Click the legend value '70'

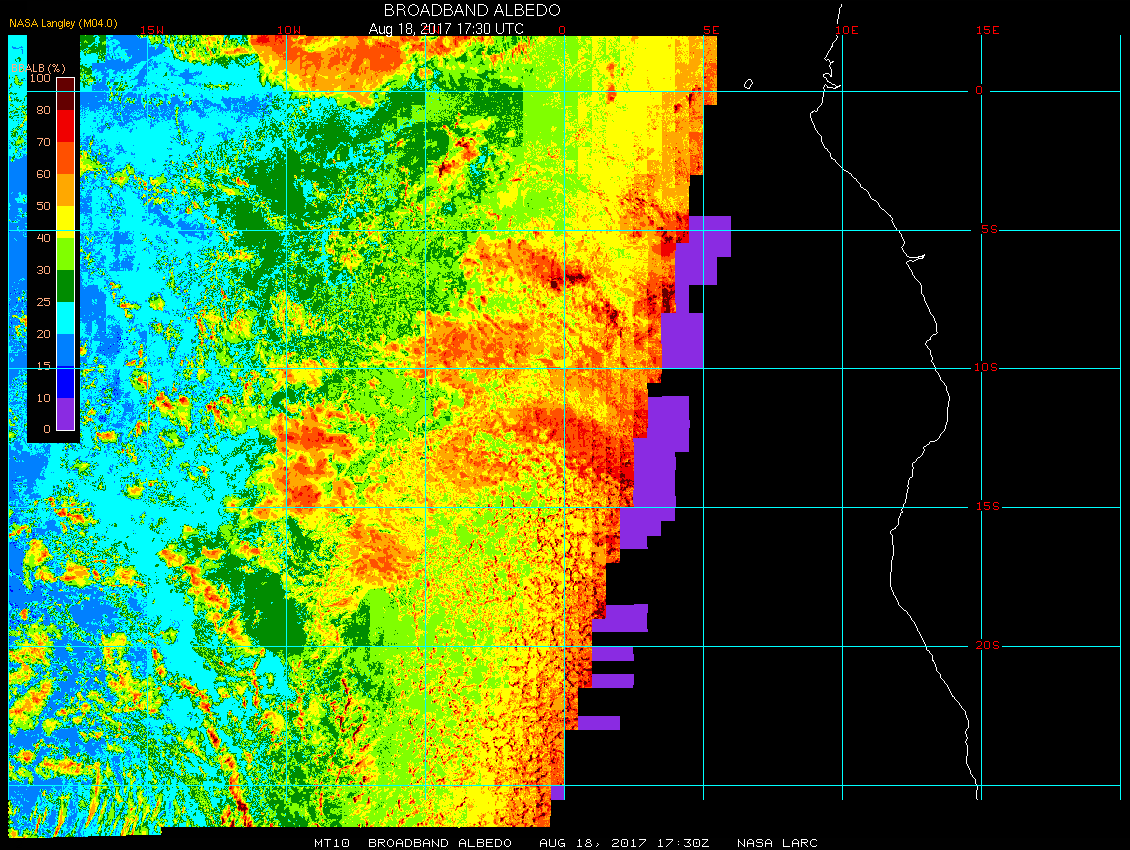(x=43, y=142)
